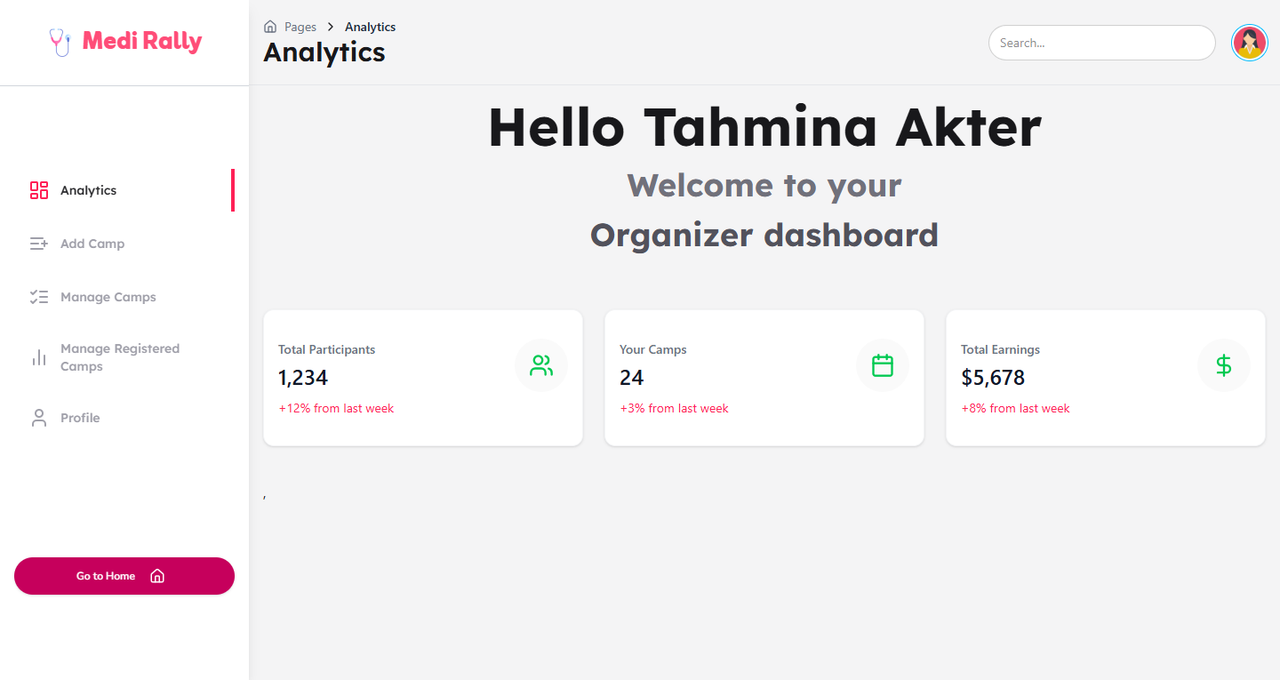The width and height of the screenshot is (1280, 680).
Task: Click the Total Participants users icon
Action: 541,366
